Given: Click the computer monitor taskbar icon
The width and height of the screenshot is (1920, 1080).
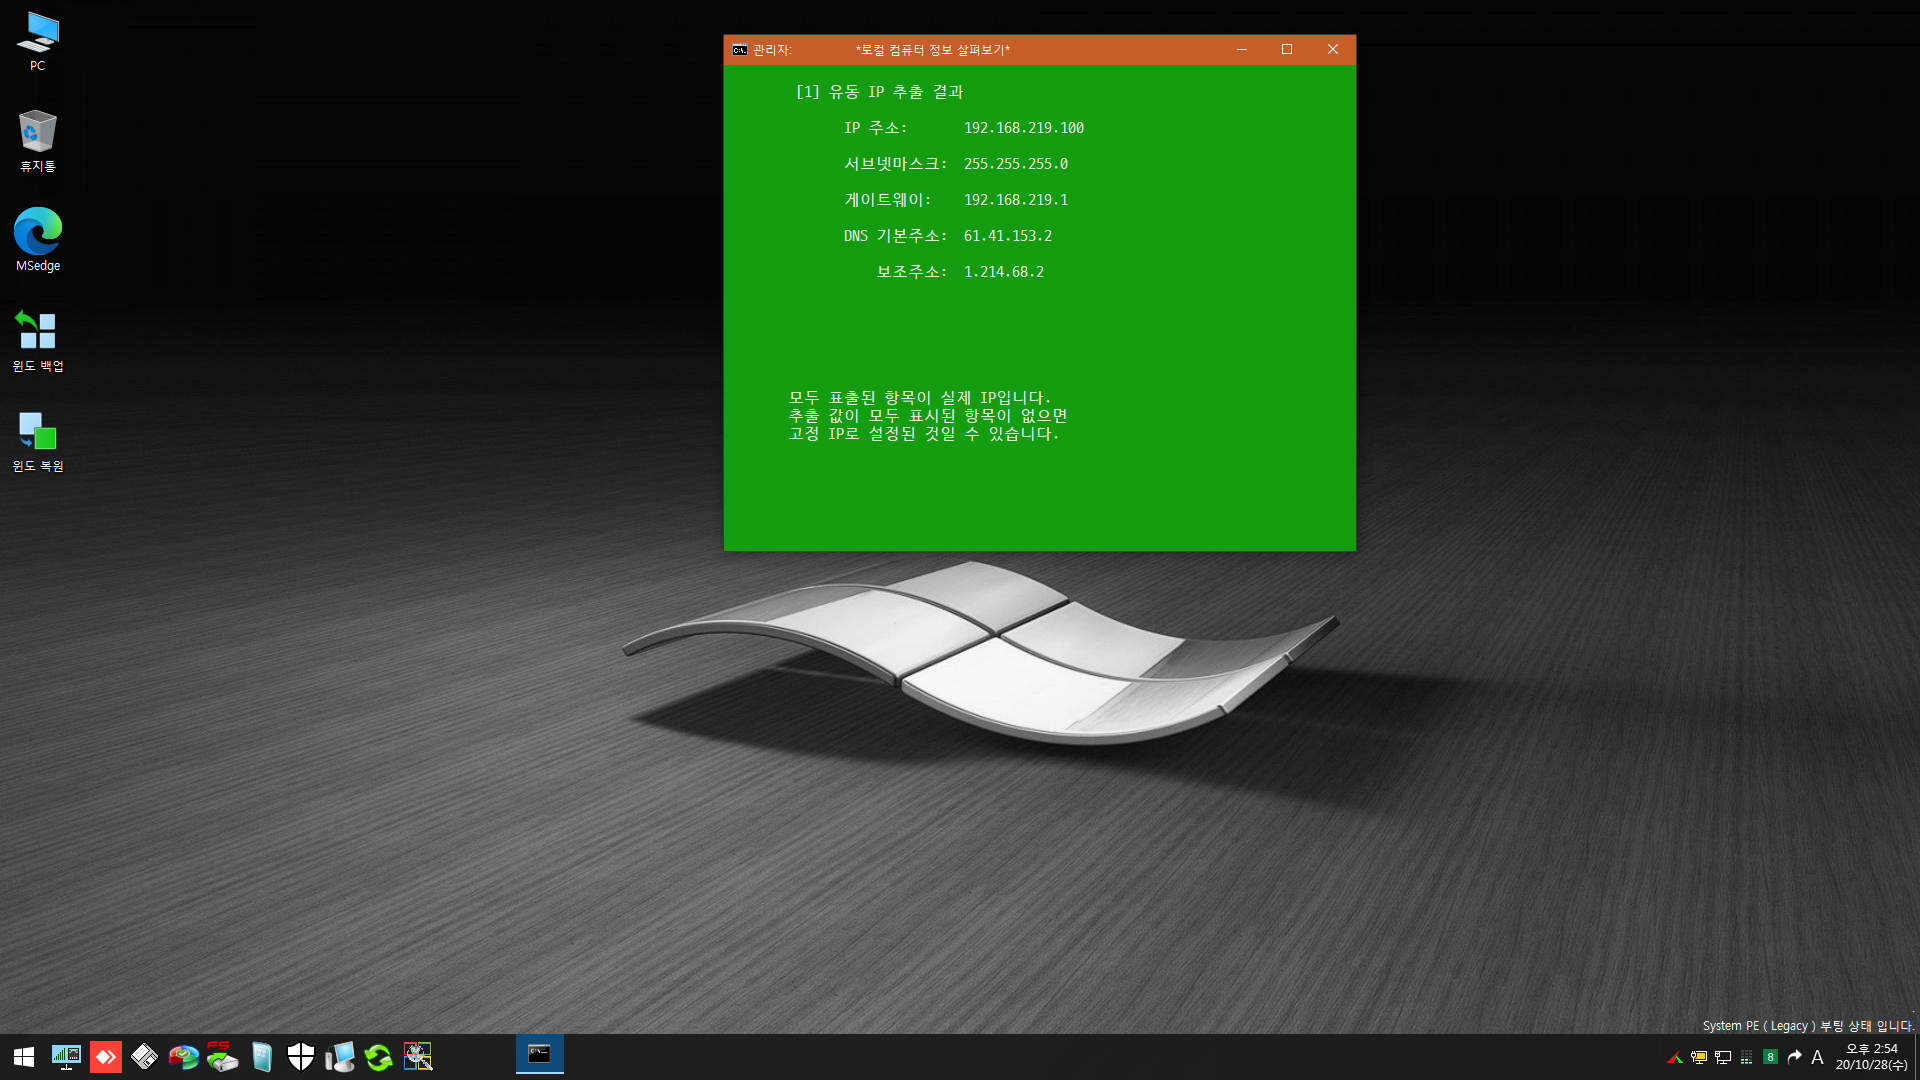Looking at the screenshot, I should [x=340, y=1057].
